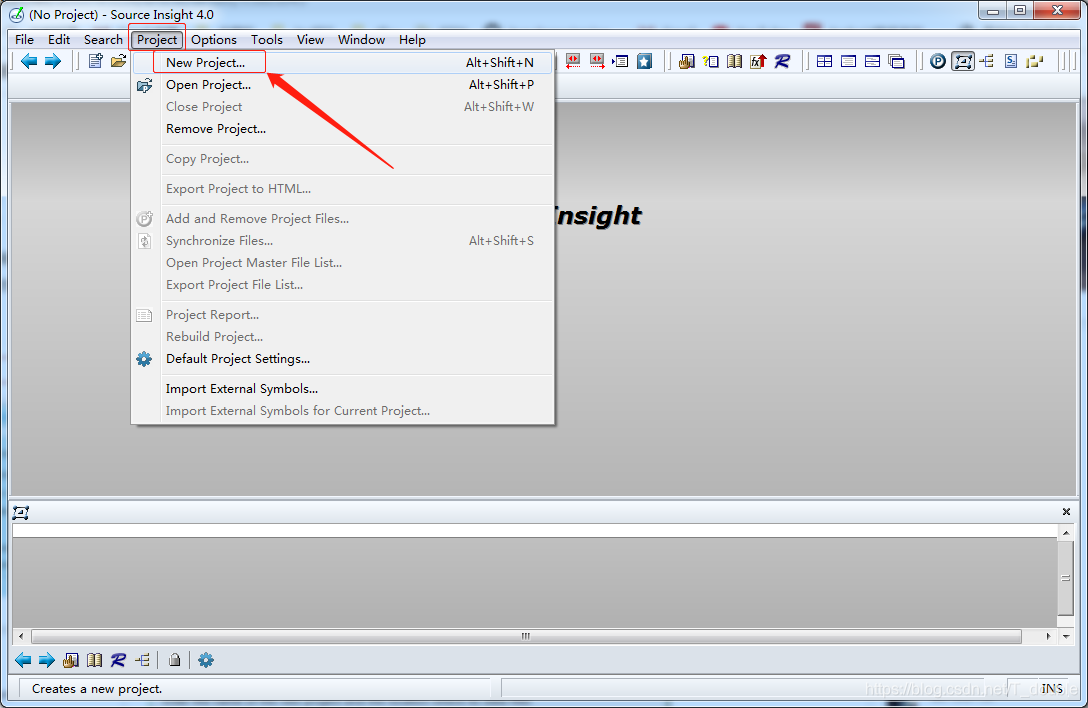1088x708 pixels.
Task: Click the fx Jump To Caller icon
Action: (x=758, y=61)
